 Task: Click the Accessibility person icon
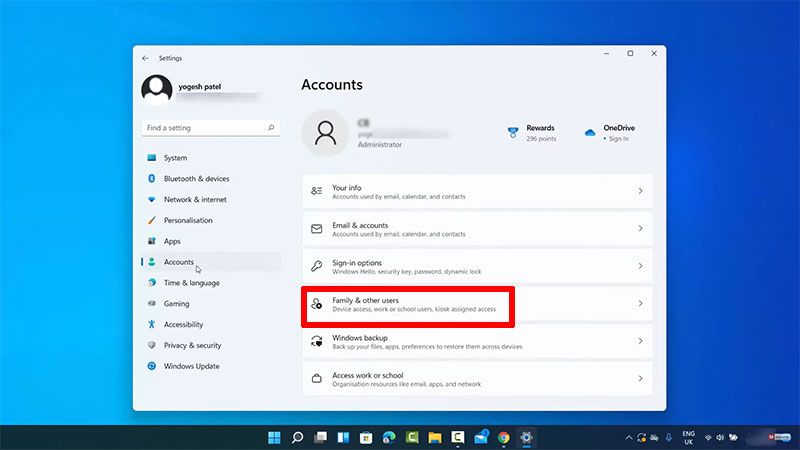(x=152, y=324)
